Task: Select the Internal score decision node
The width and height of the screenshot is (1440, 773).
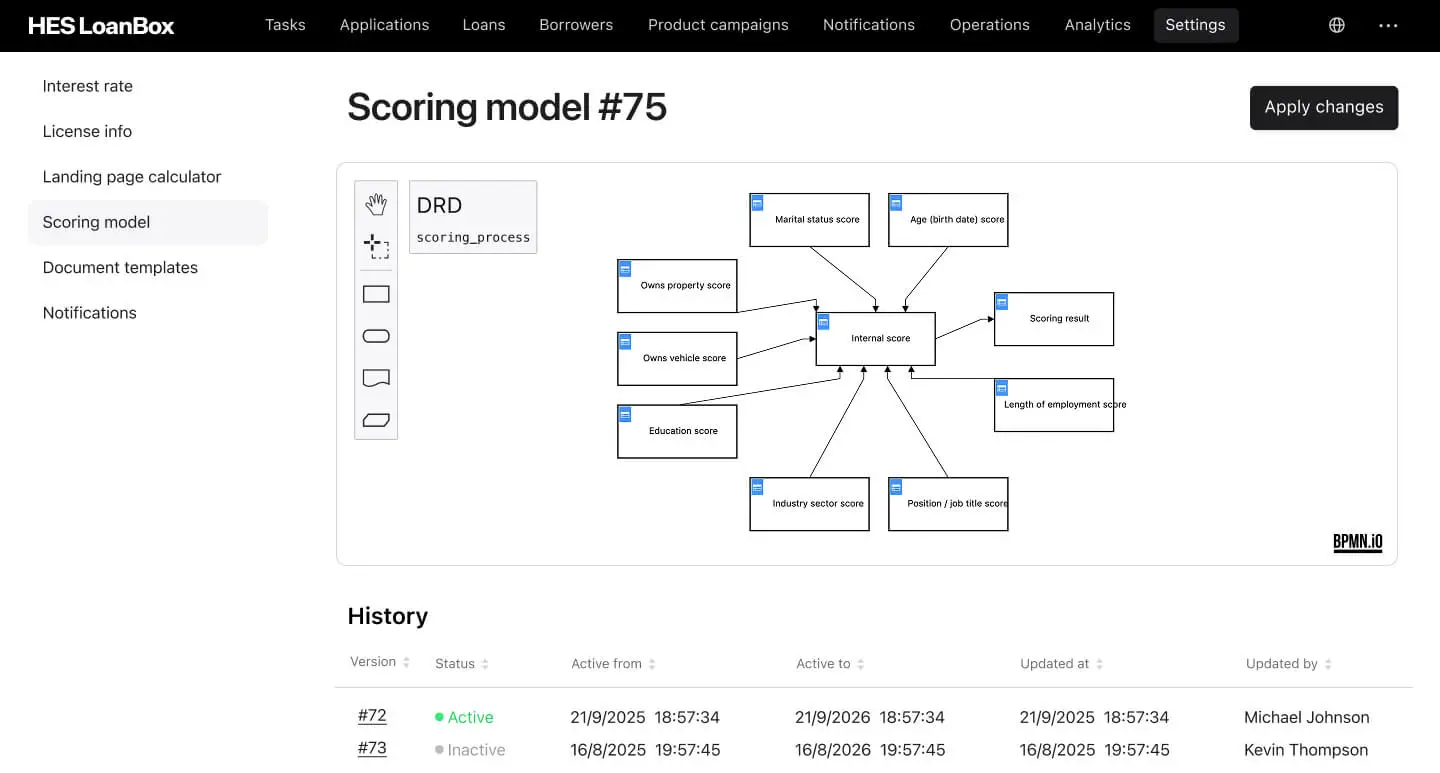Action: point(876,339)
